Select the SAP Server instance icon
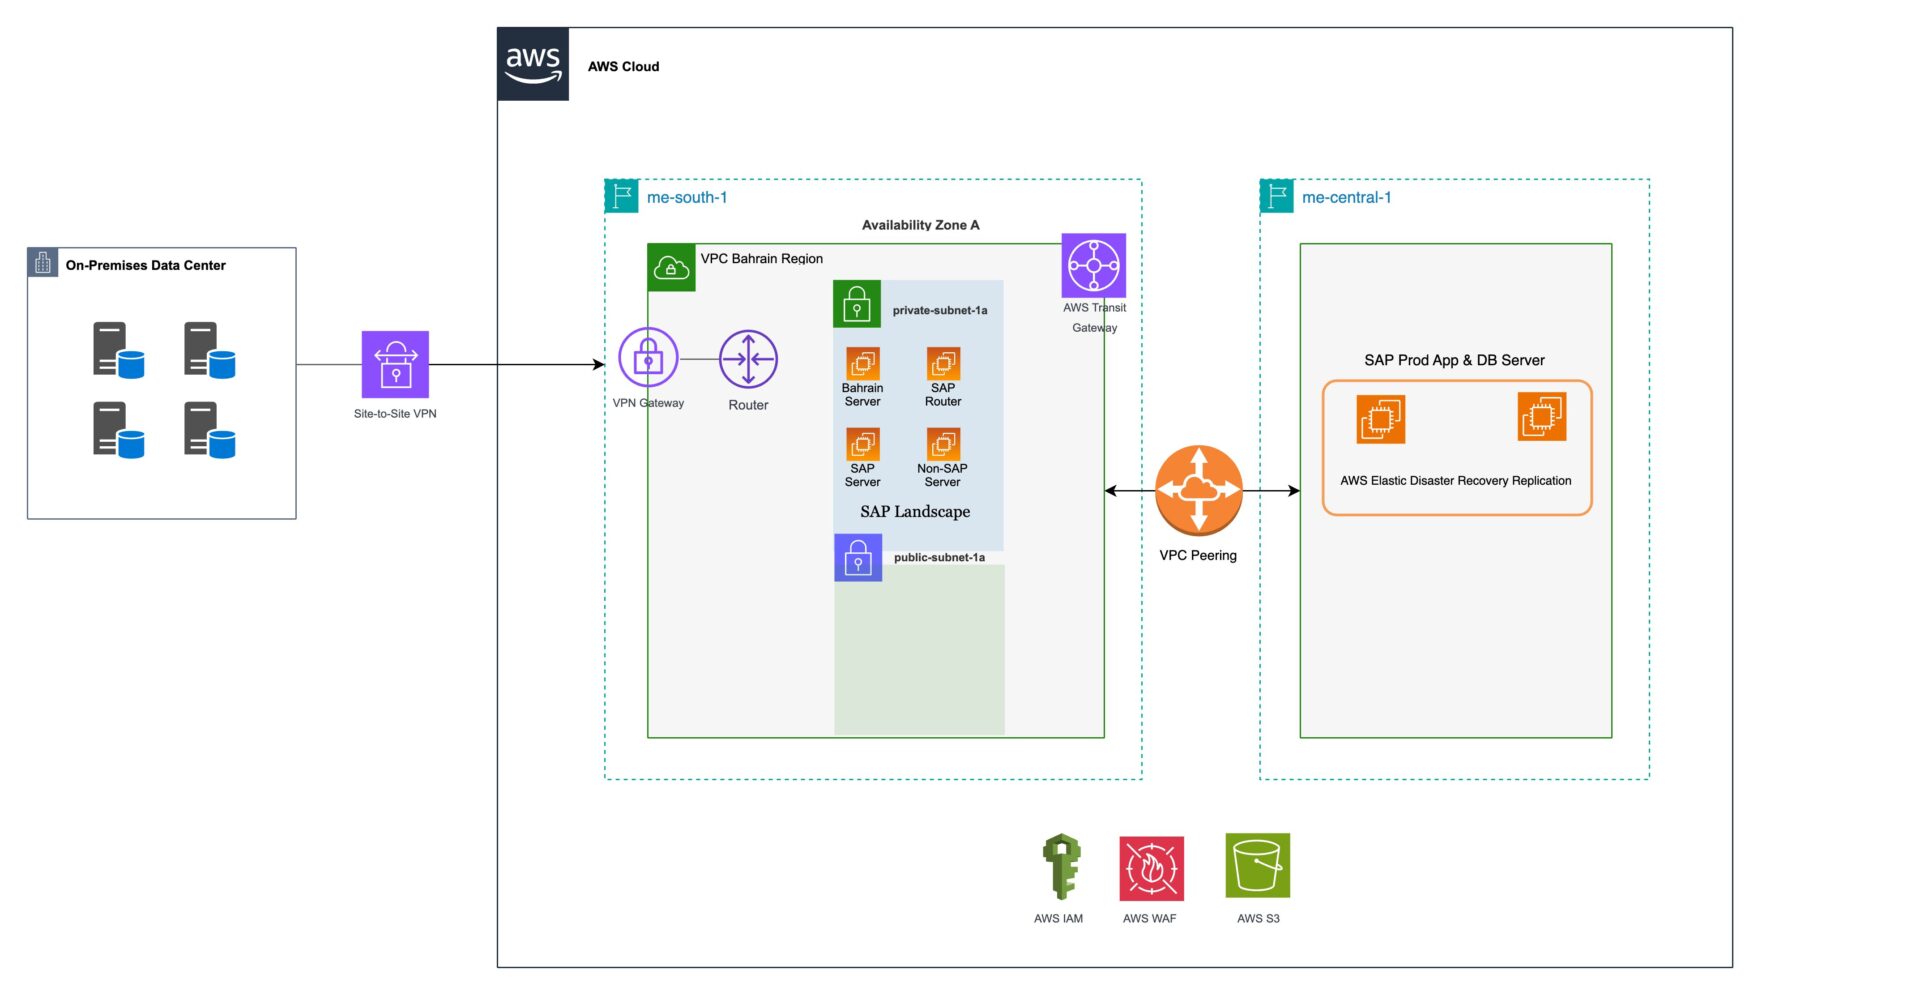 [862, 444]
